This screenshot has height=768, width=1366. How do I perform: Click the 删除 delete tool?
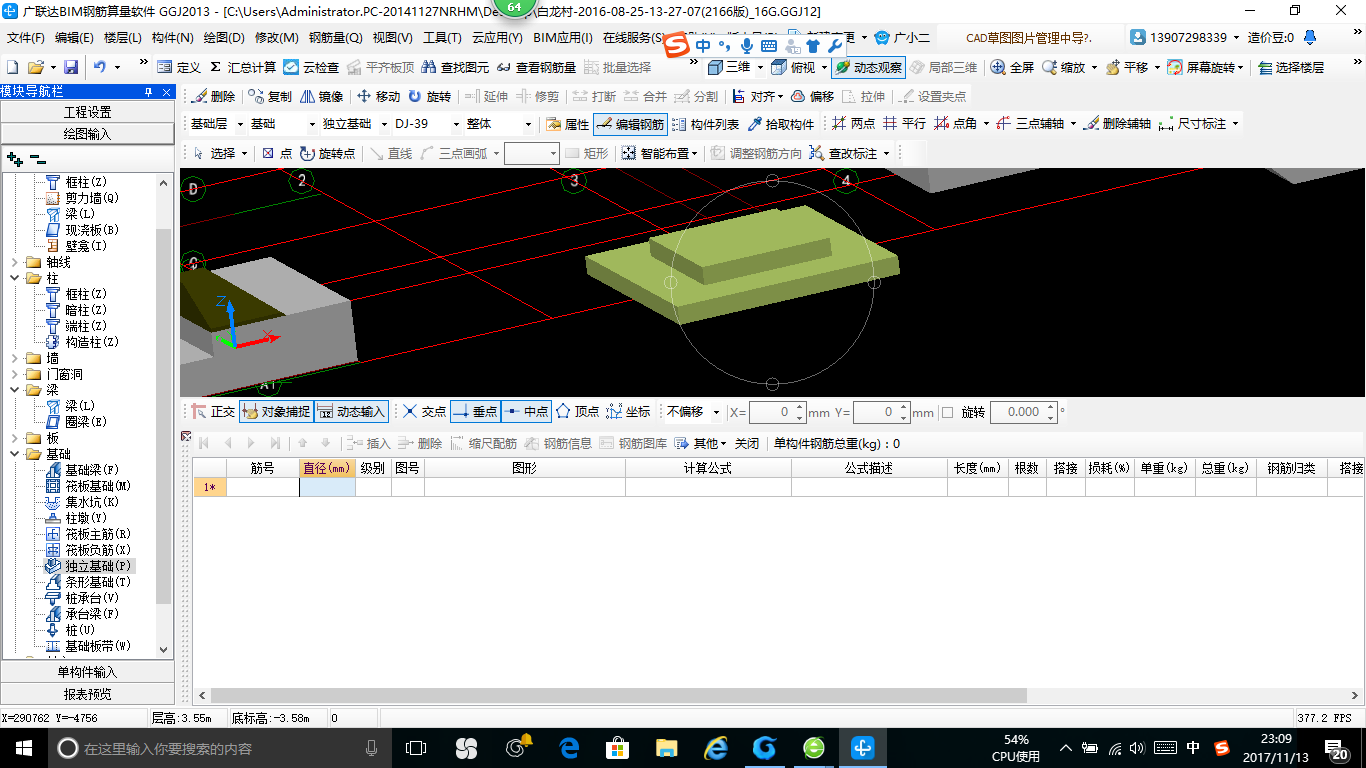point(213,96)
